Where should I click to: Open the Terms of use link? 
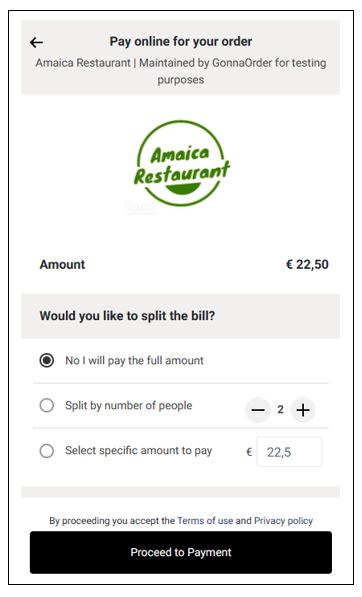coord(205,520)
